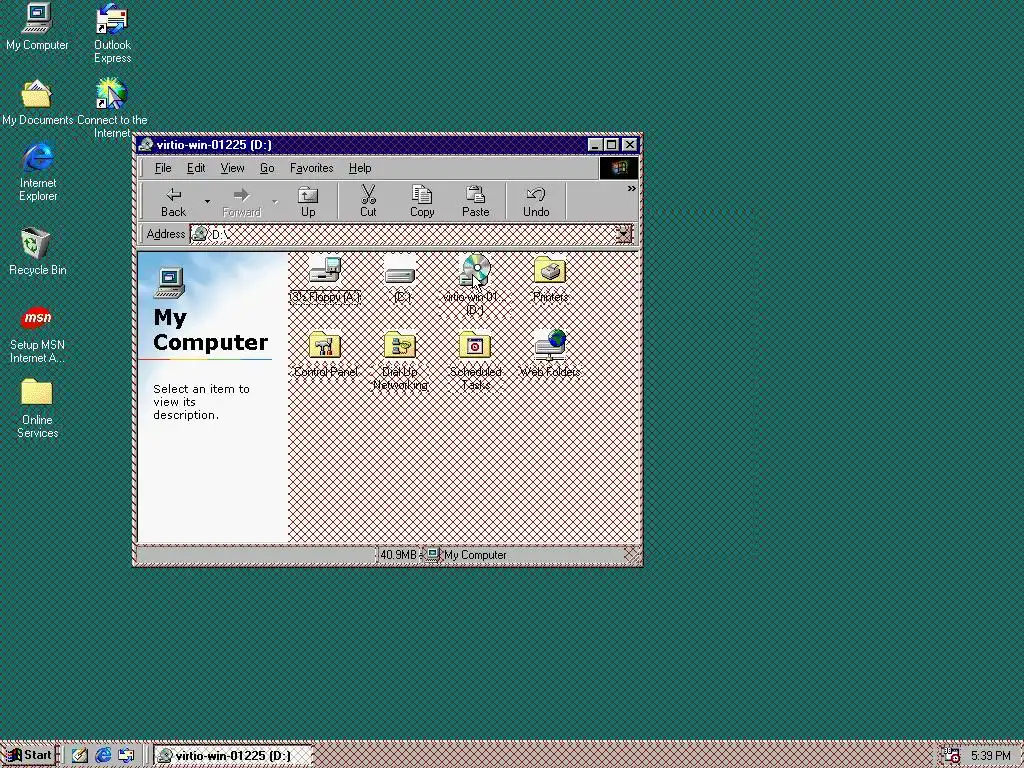Click the Cut scissors toolbar button
Image resolution: width=1024 pixels, height=768 pixels.
(x=368, y=202)
